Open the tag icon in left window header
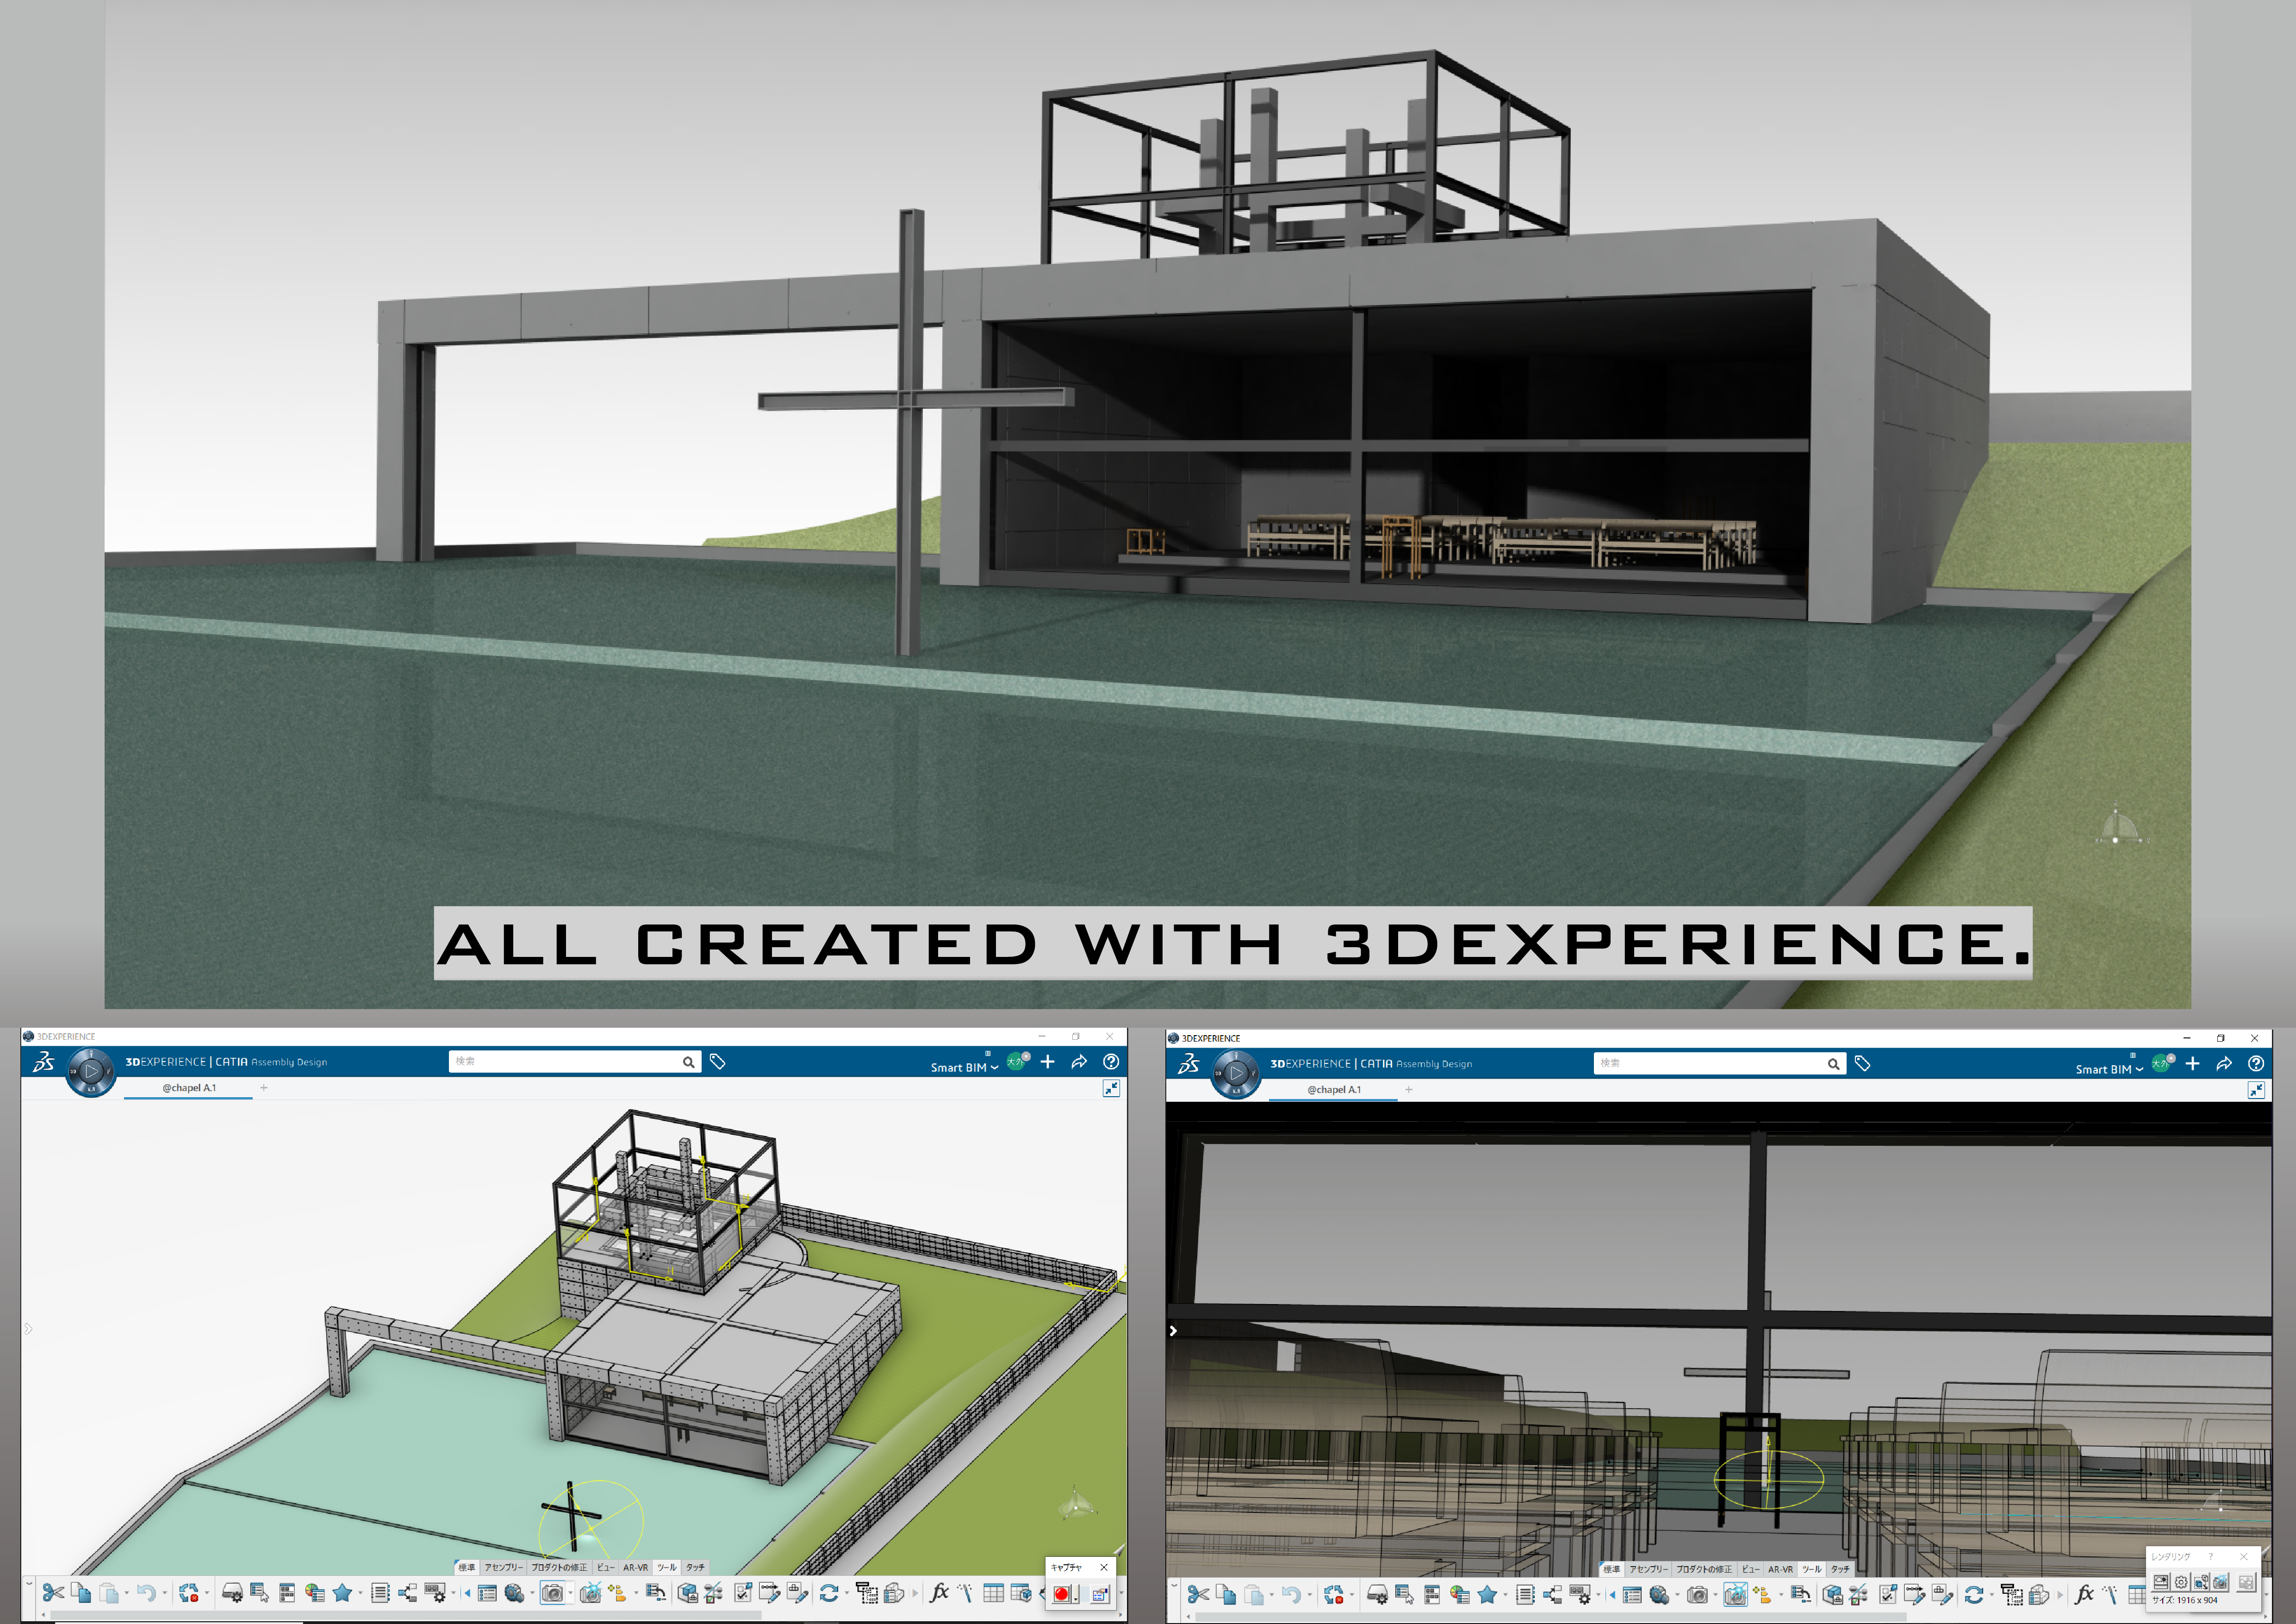Image resolution: width=2296 pixels, height=1624 pixels. tap(717, 1062)
